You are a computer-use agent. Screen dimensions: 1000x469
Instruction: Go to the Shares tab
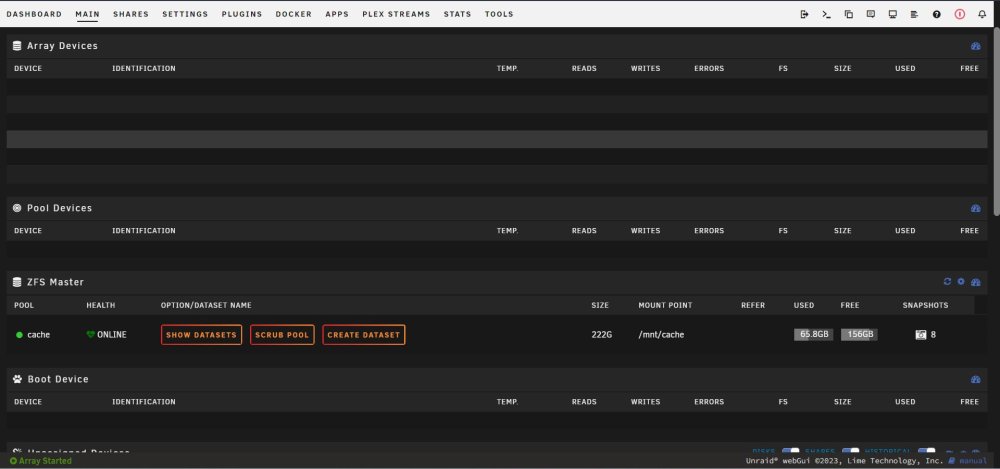tap(131, 14)
